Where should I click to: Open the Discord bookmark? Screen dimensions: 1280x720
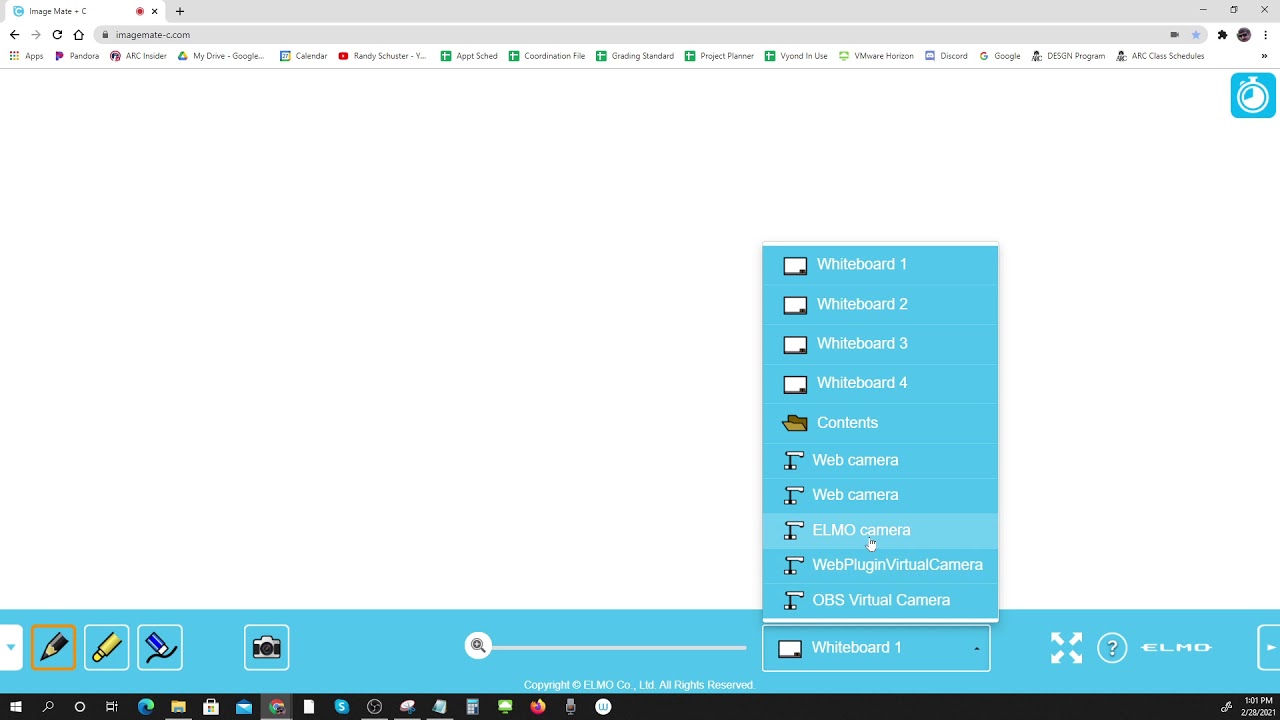[946, 56]
